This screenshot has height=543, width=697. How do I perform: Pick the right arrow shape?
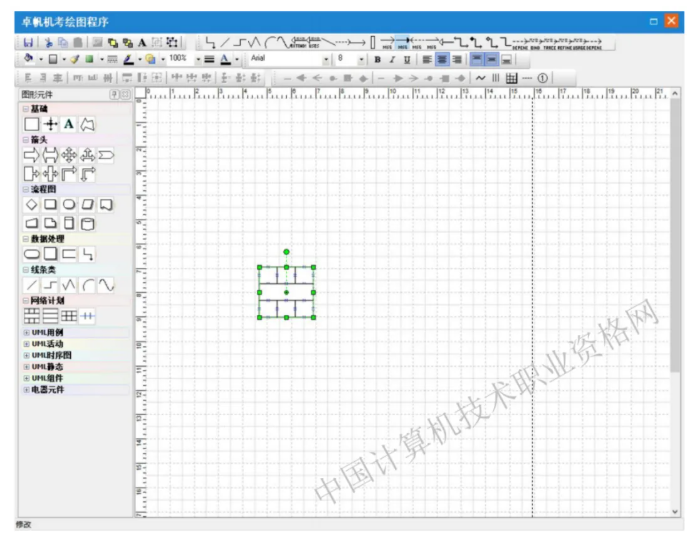(31, 155)
